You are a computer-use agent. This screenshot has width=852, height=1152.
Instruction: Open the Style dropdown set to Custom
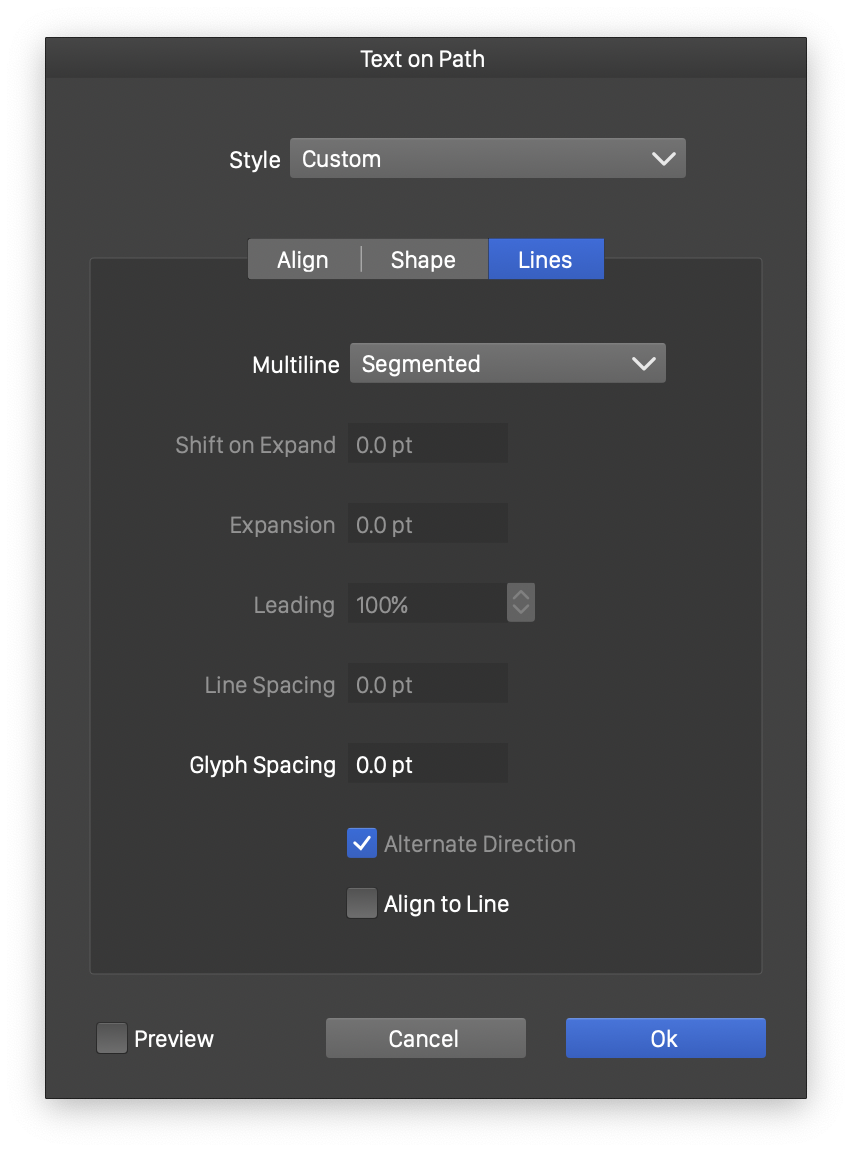click(x=487, y=159)
